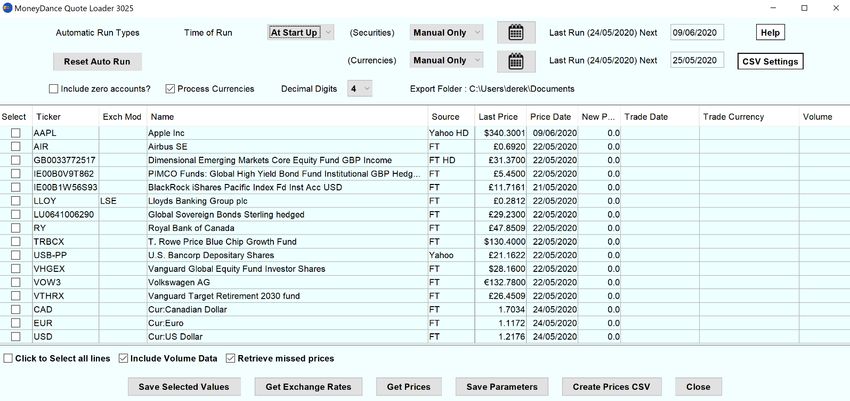
Task: Toggle Process Currencies checkbox
Action: [x=170, y=89]
